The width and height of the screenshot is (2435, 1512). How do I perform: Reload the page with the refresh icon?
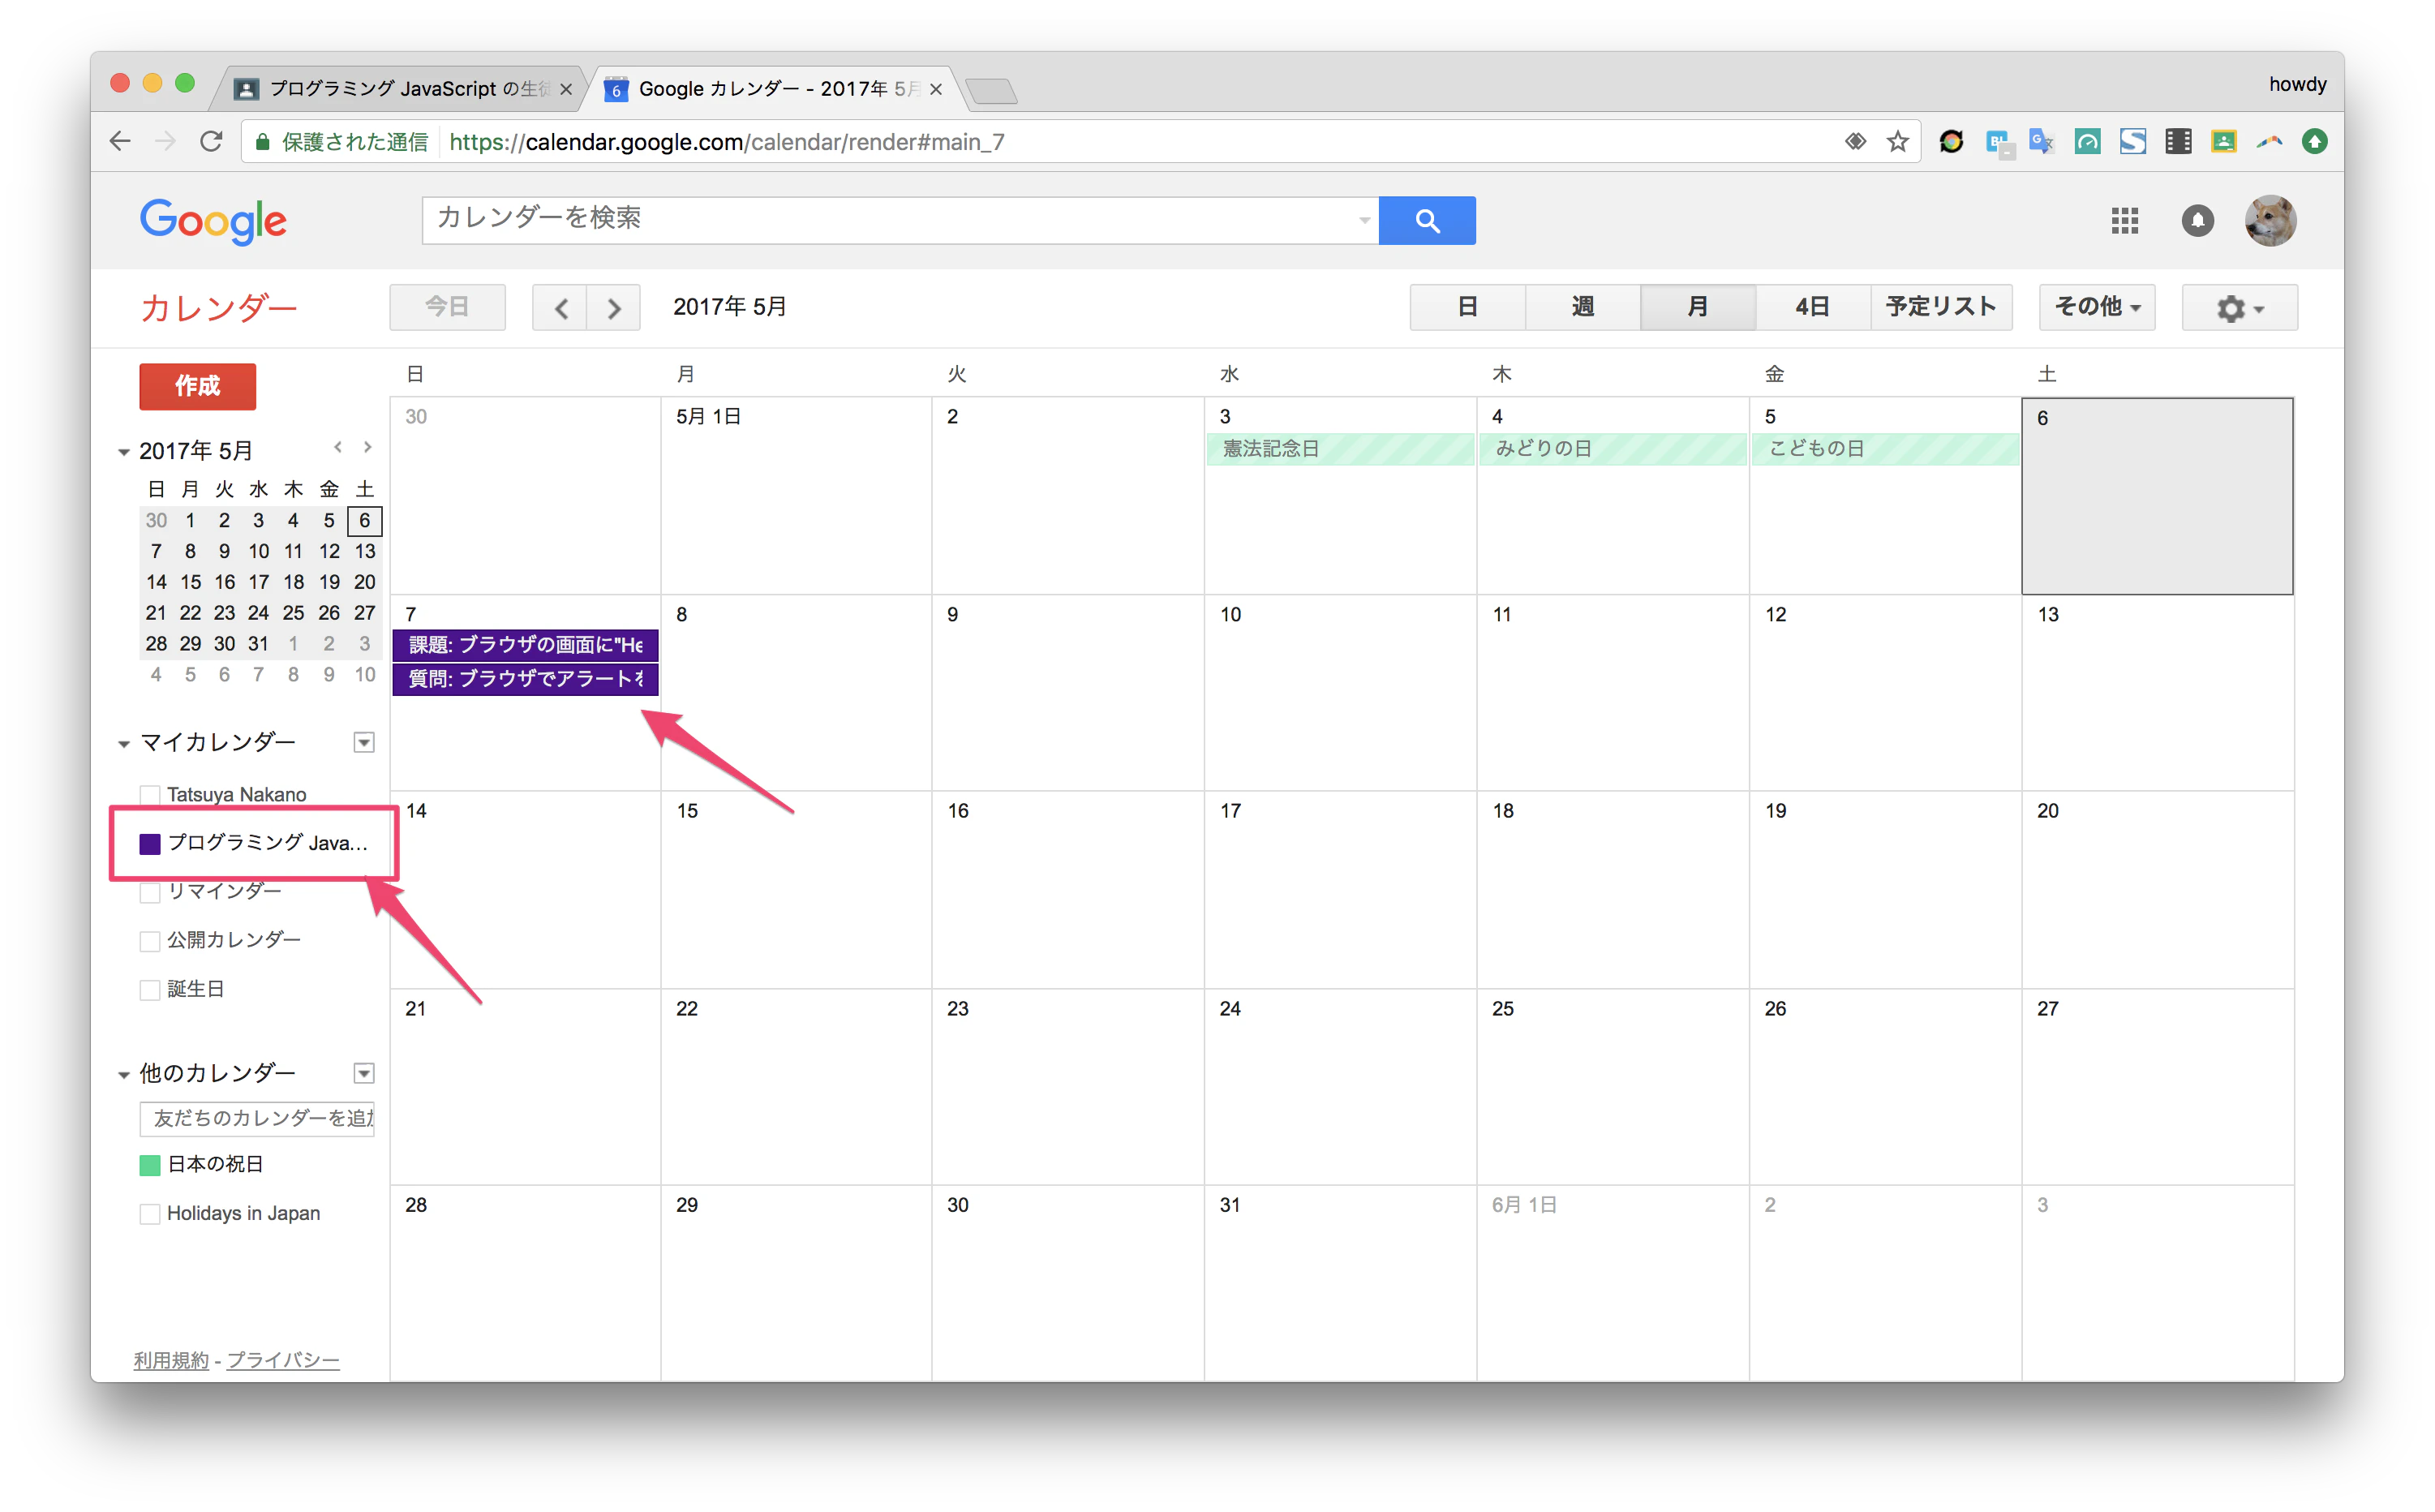(x=210, y=142)
